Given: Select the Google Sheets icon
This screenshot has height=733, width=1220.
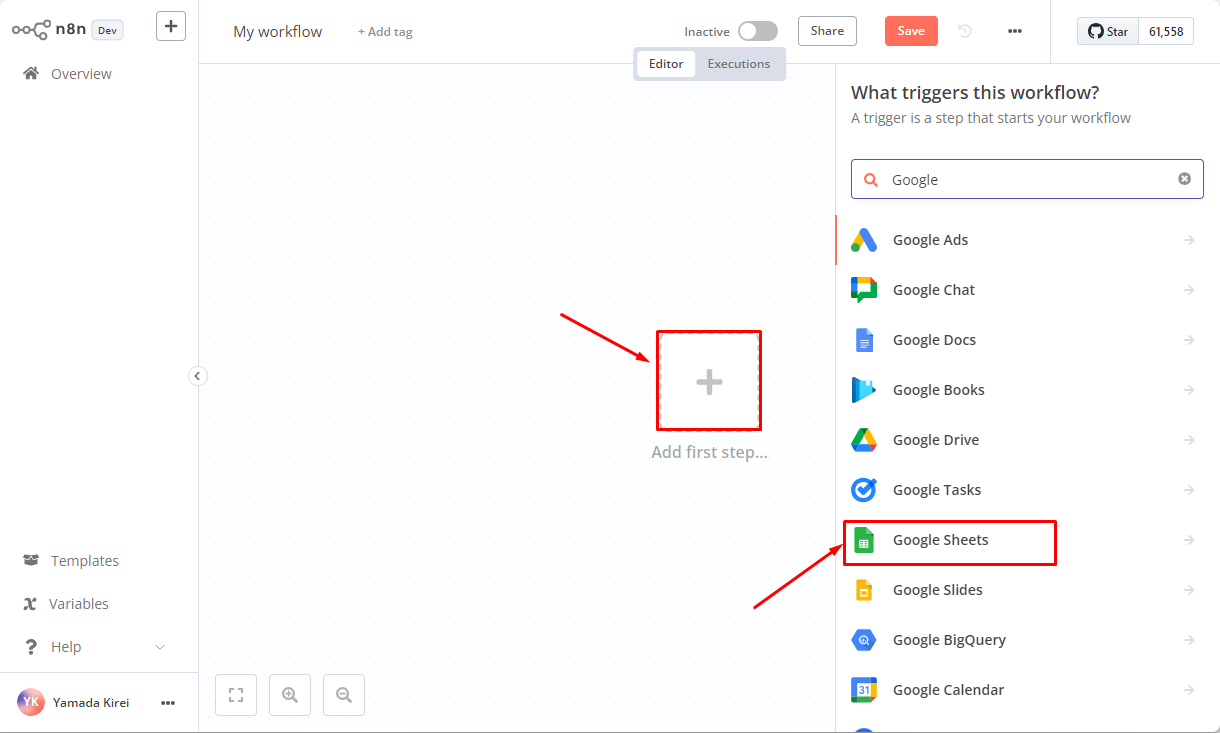Looking at the screenshot, I should 864,540.
